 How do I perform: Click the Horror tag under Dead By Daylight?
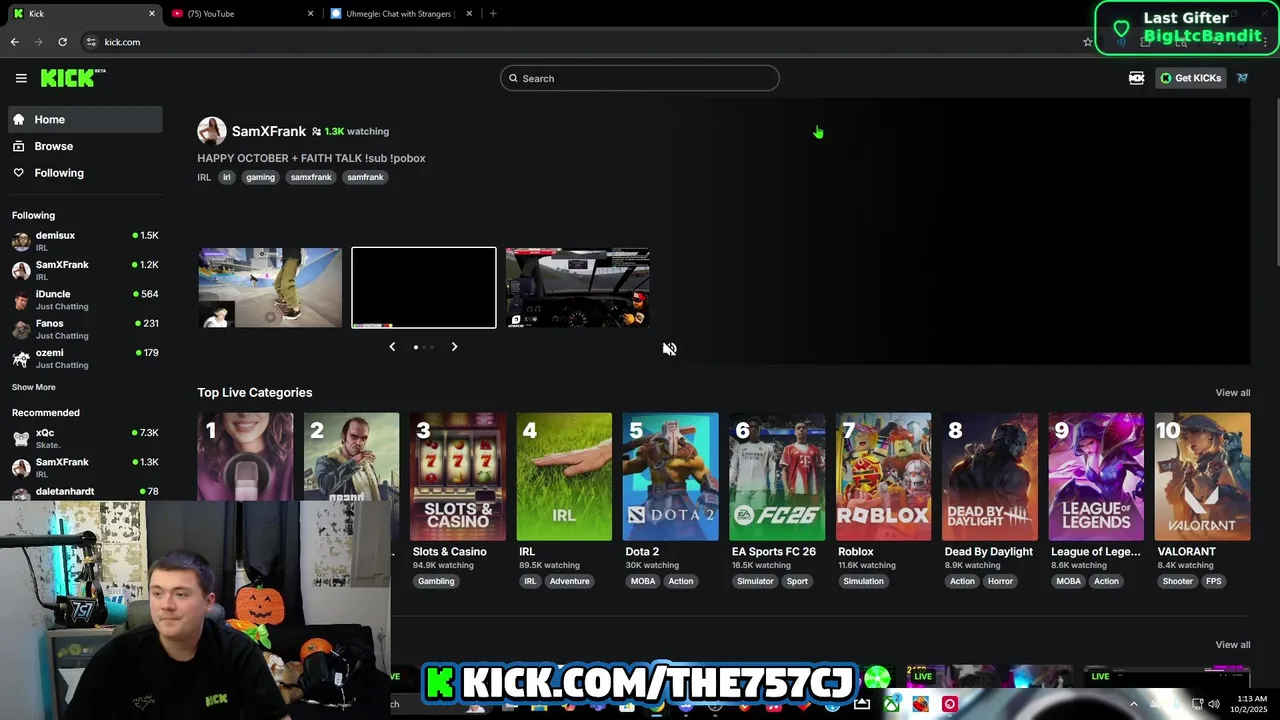click(x=1000, y=581)
